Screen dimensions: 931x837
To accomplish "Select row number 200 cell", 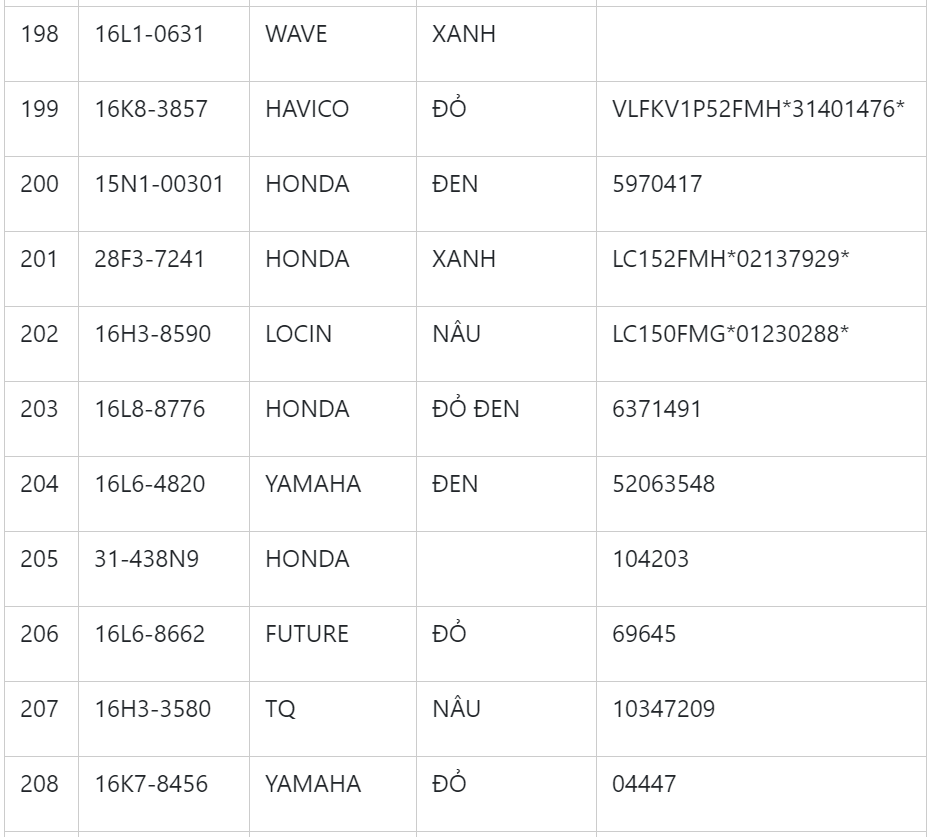I will [40, 185].
